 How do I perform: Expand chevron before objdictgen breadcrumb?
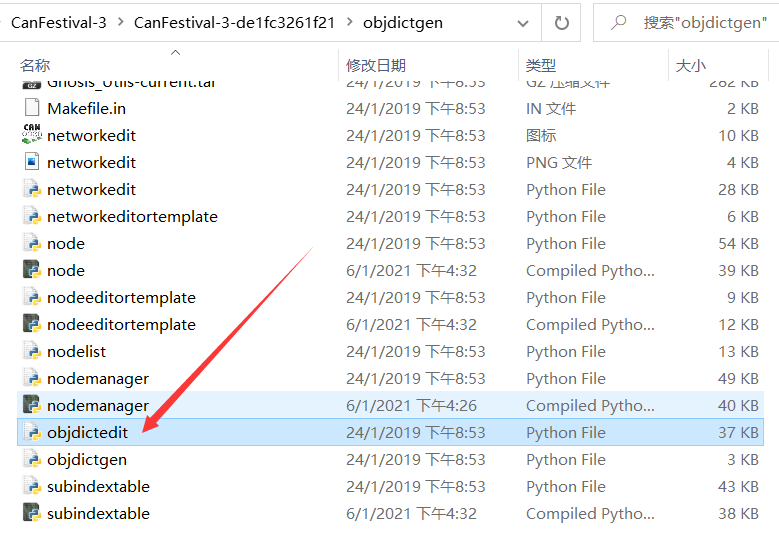(349, 22)
